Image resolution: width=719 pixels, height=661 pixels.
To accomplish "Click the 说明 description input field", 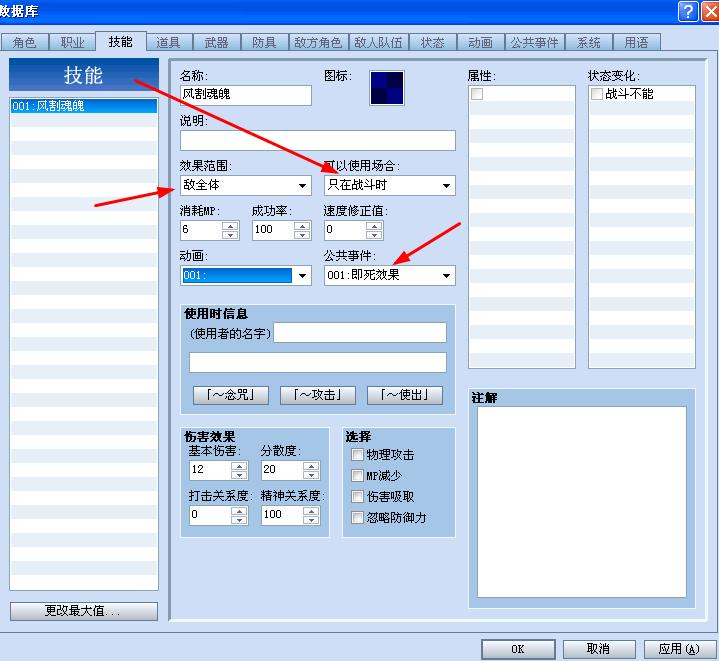I will pyautogui.click(x=318, y=140).
